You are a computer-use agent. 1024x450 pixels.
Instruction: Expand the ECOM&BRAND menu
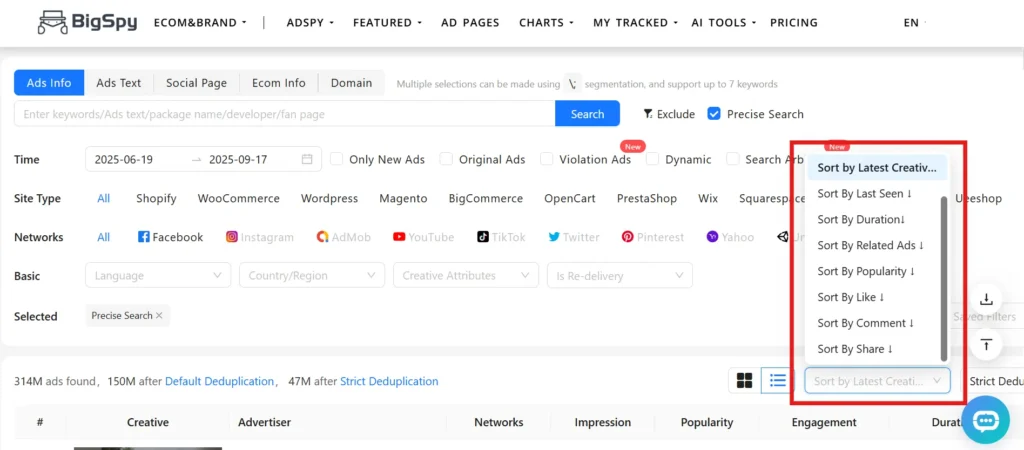click(200, 22)
